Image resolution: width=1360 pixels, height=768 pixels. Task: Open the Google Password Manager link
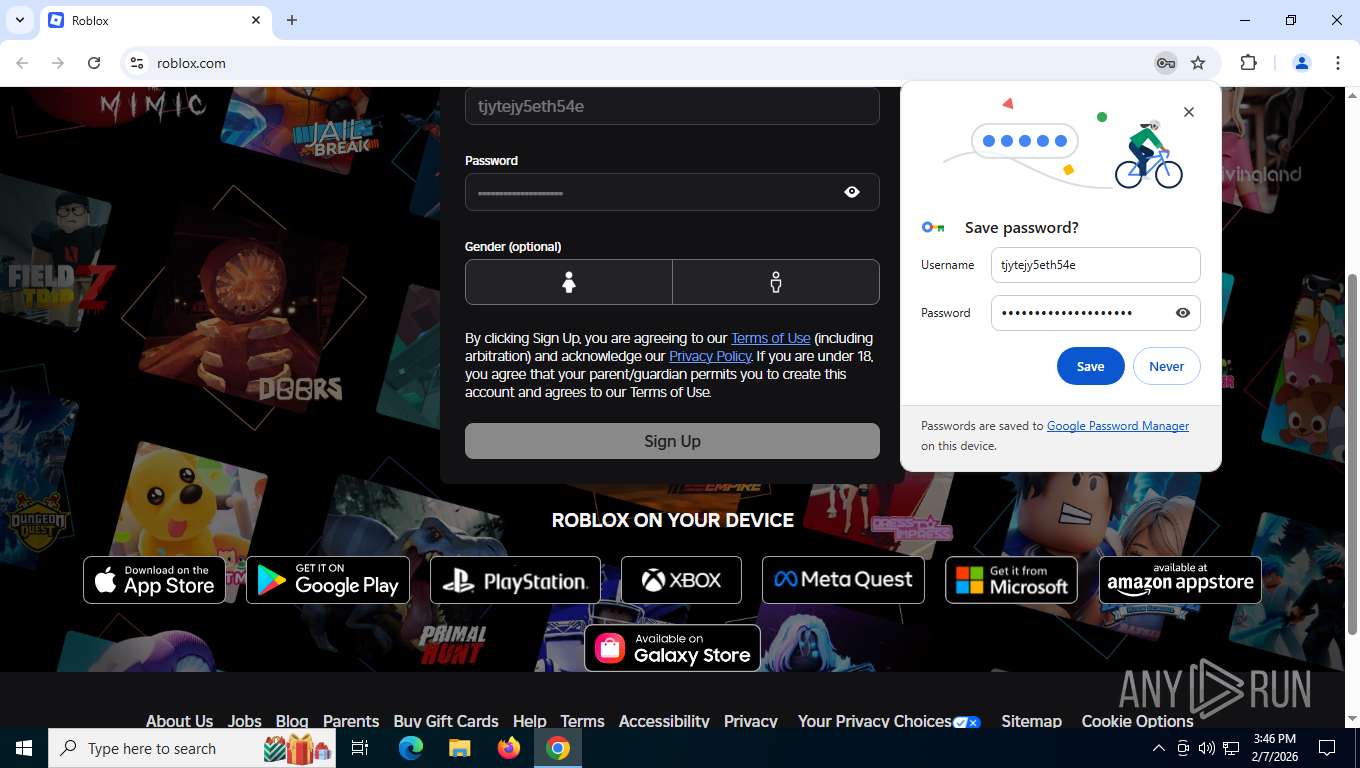click(x=1118, y=426)
